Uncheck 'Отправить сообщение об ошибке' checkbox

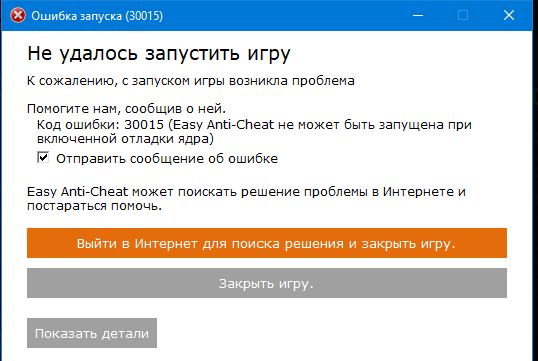tap(43, 158)
